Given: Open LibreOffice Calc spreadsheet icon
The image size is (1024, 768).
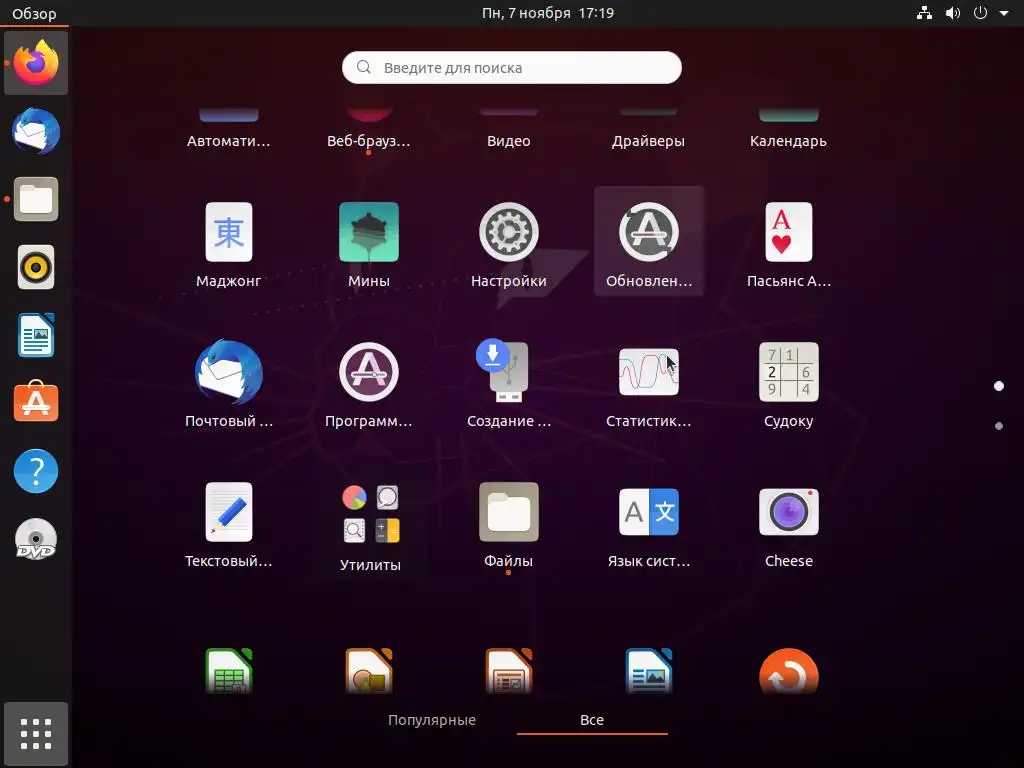Looking at the screenshot, I should [x=229, y=671].
